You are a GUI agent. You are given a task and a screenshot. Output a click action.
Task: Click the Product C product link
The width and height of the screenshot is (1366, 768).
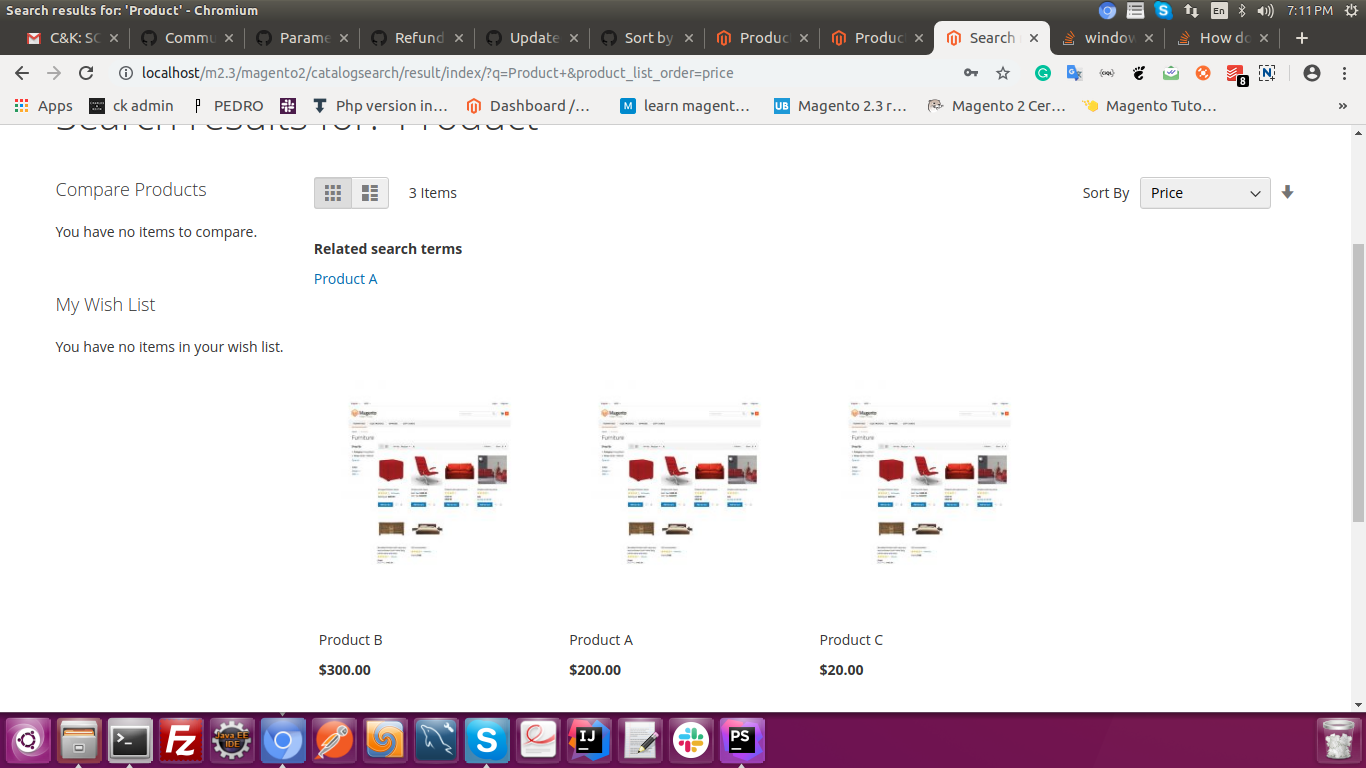851,639
